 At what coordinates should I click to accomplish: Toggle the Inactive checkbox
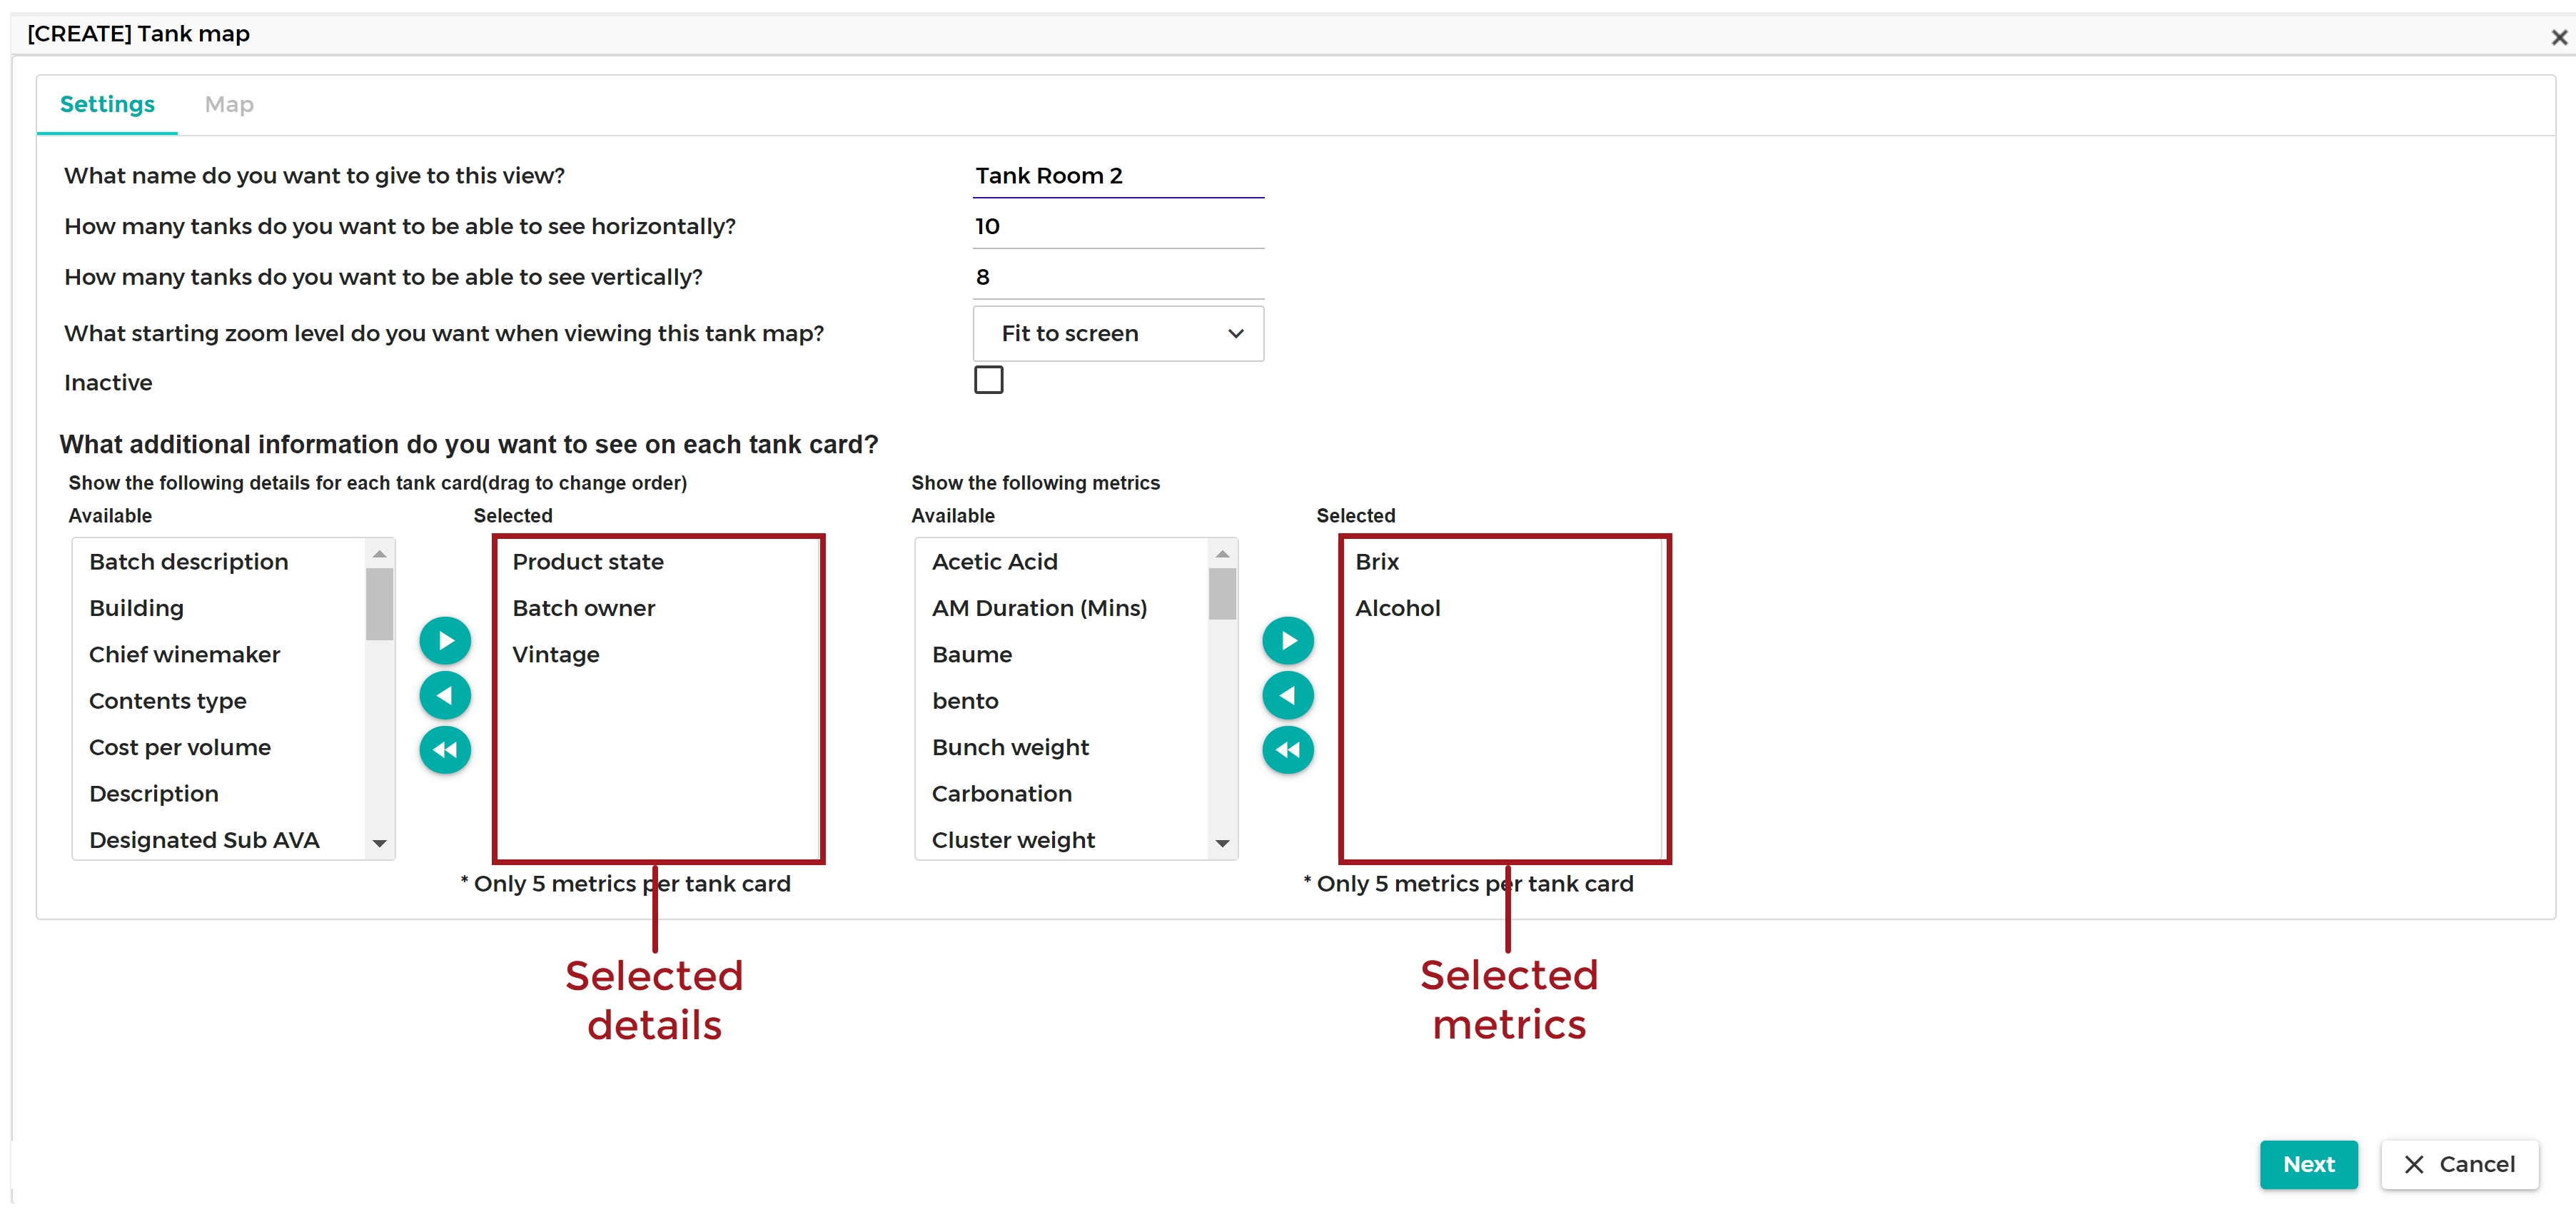[988, 380]
